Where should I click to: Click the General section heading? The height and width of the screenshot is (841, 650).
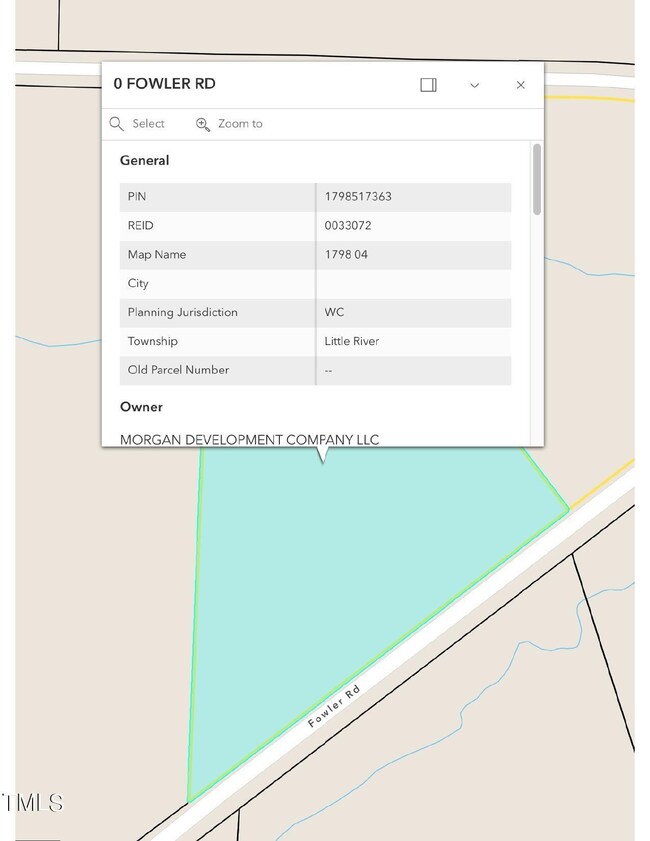pyautogui.click(x=145, y=161)
